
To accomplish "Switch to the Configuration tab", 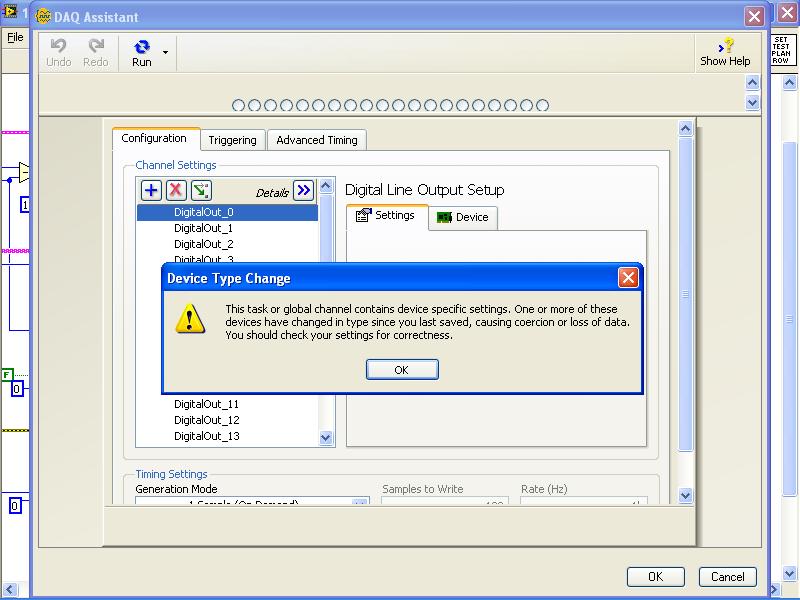I will coord(154,138).
